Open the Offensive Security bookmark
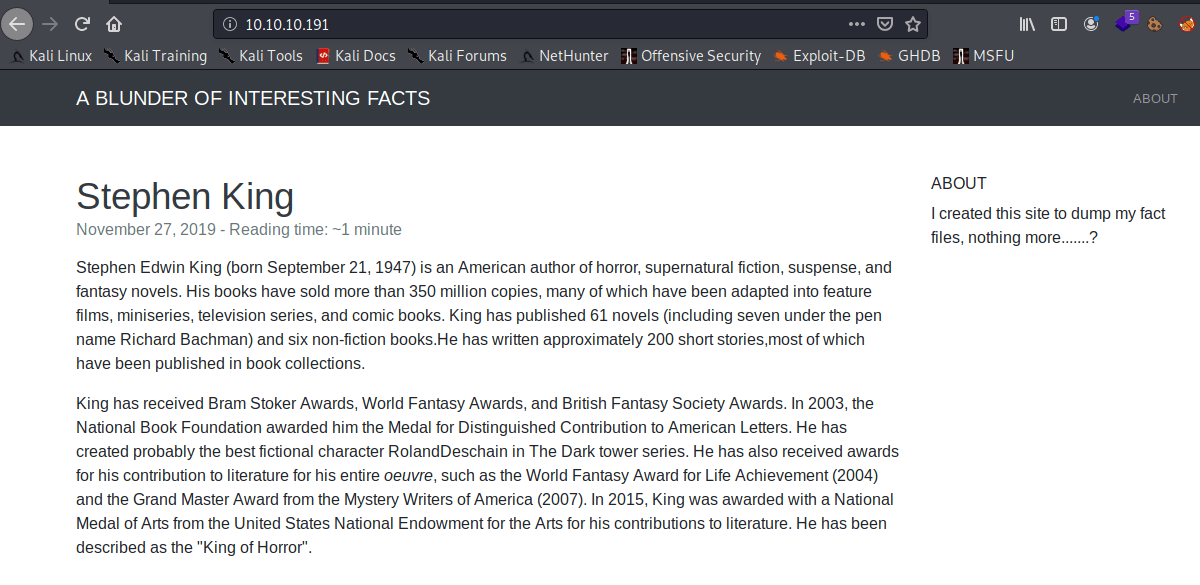The image size is (1200, 585). [691, 56]
